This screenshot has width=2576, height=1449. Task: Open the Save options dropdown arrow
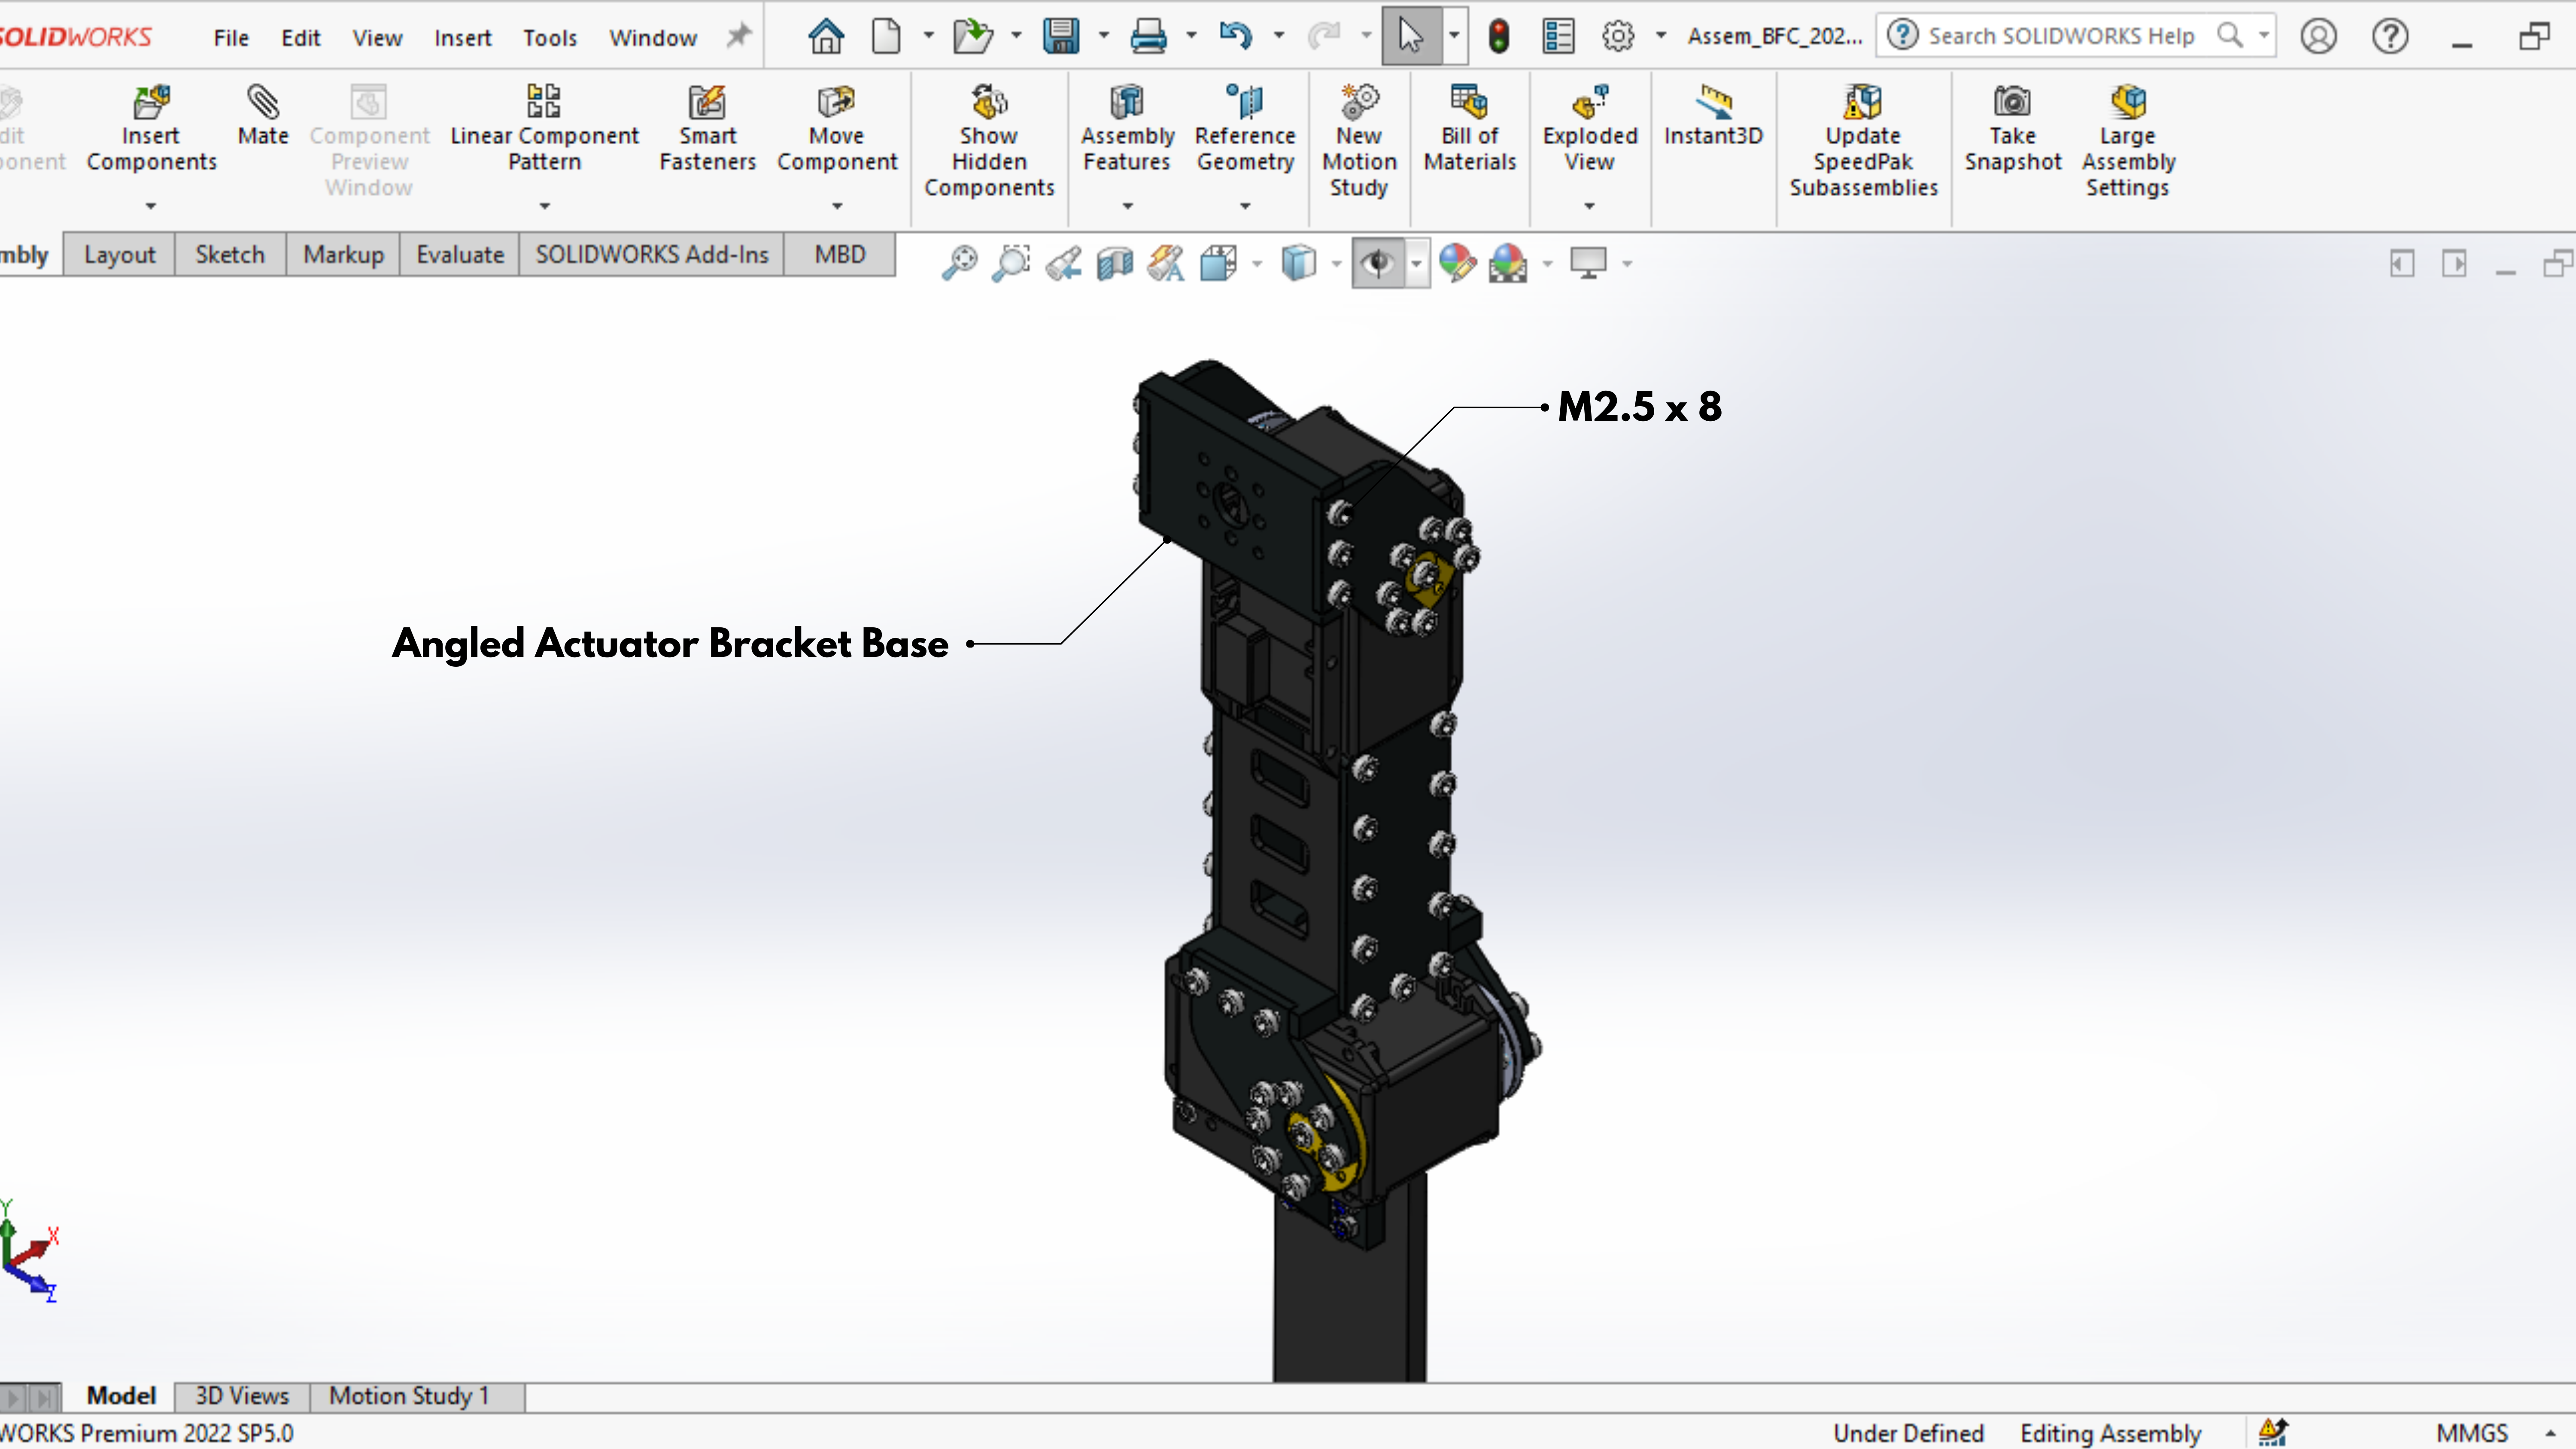point(1104,36)
